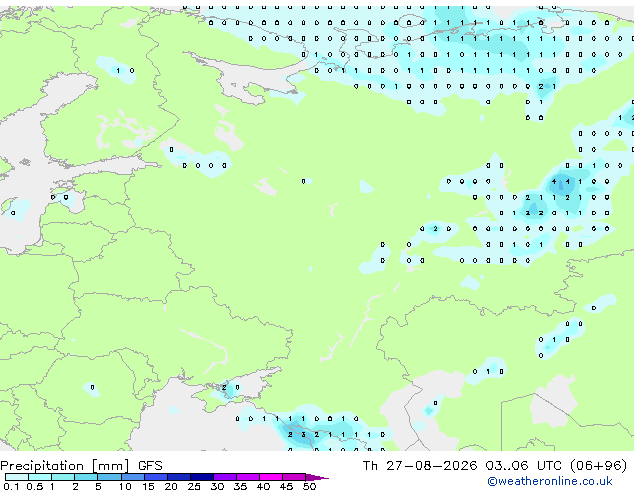Pick the 2–5 mm legend color box
The image size is (634, 490).
coord(86,477)
